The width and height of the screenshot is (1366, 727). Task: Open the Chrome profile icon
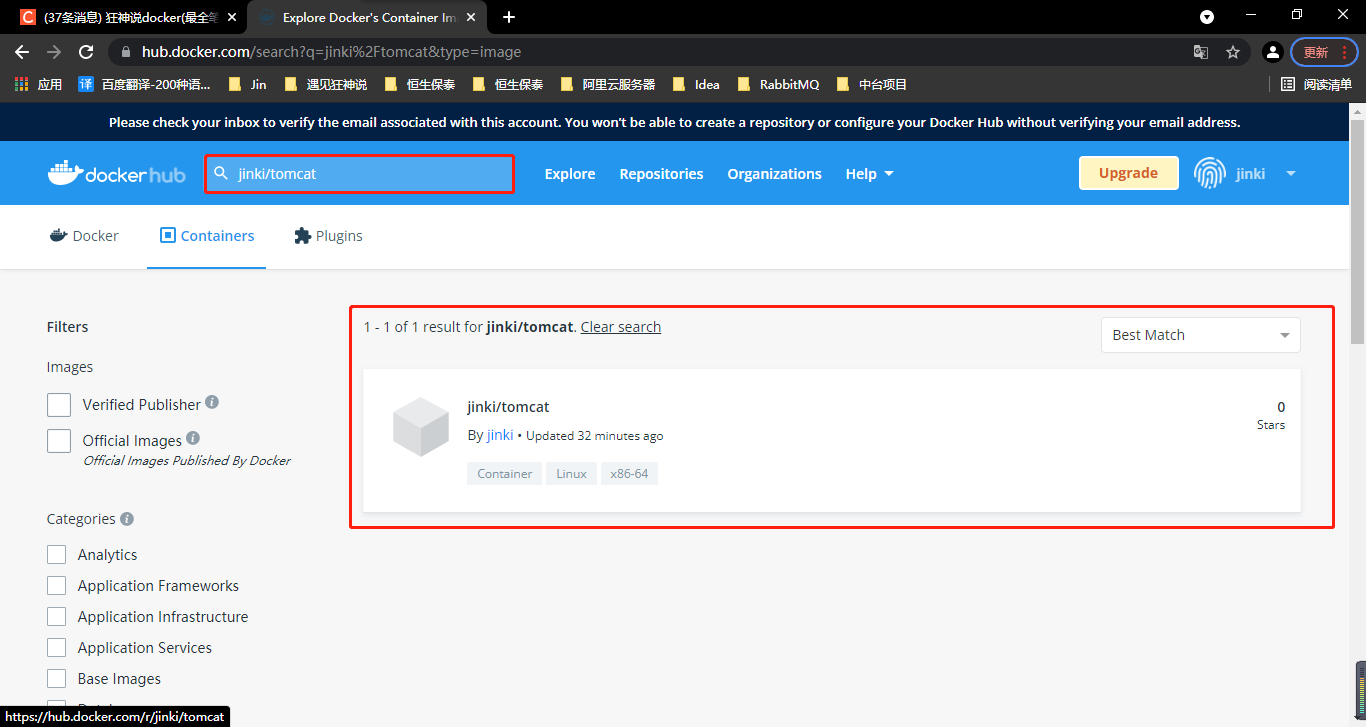1272,52
